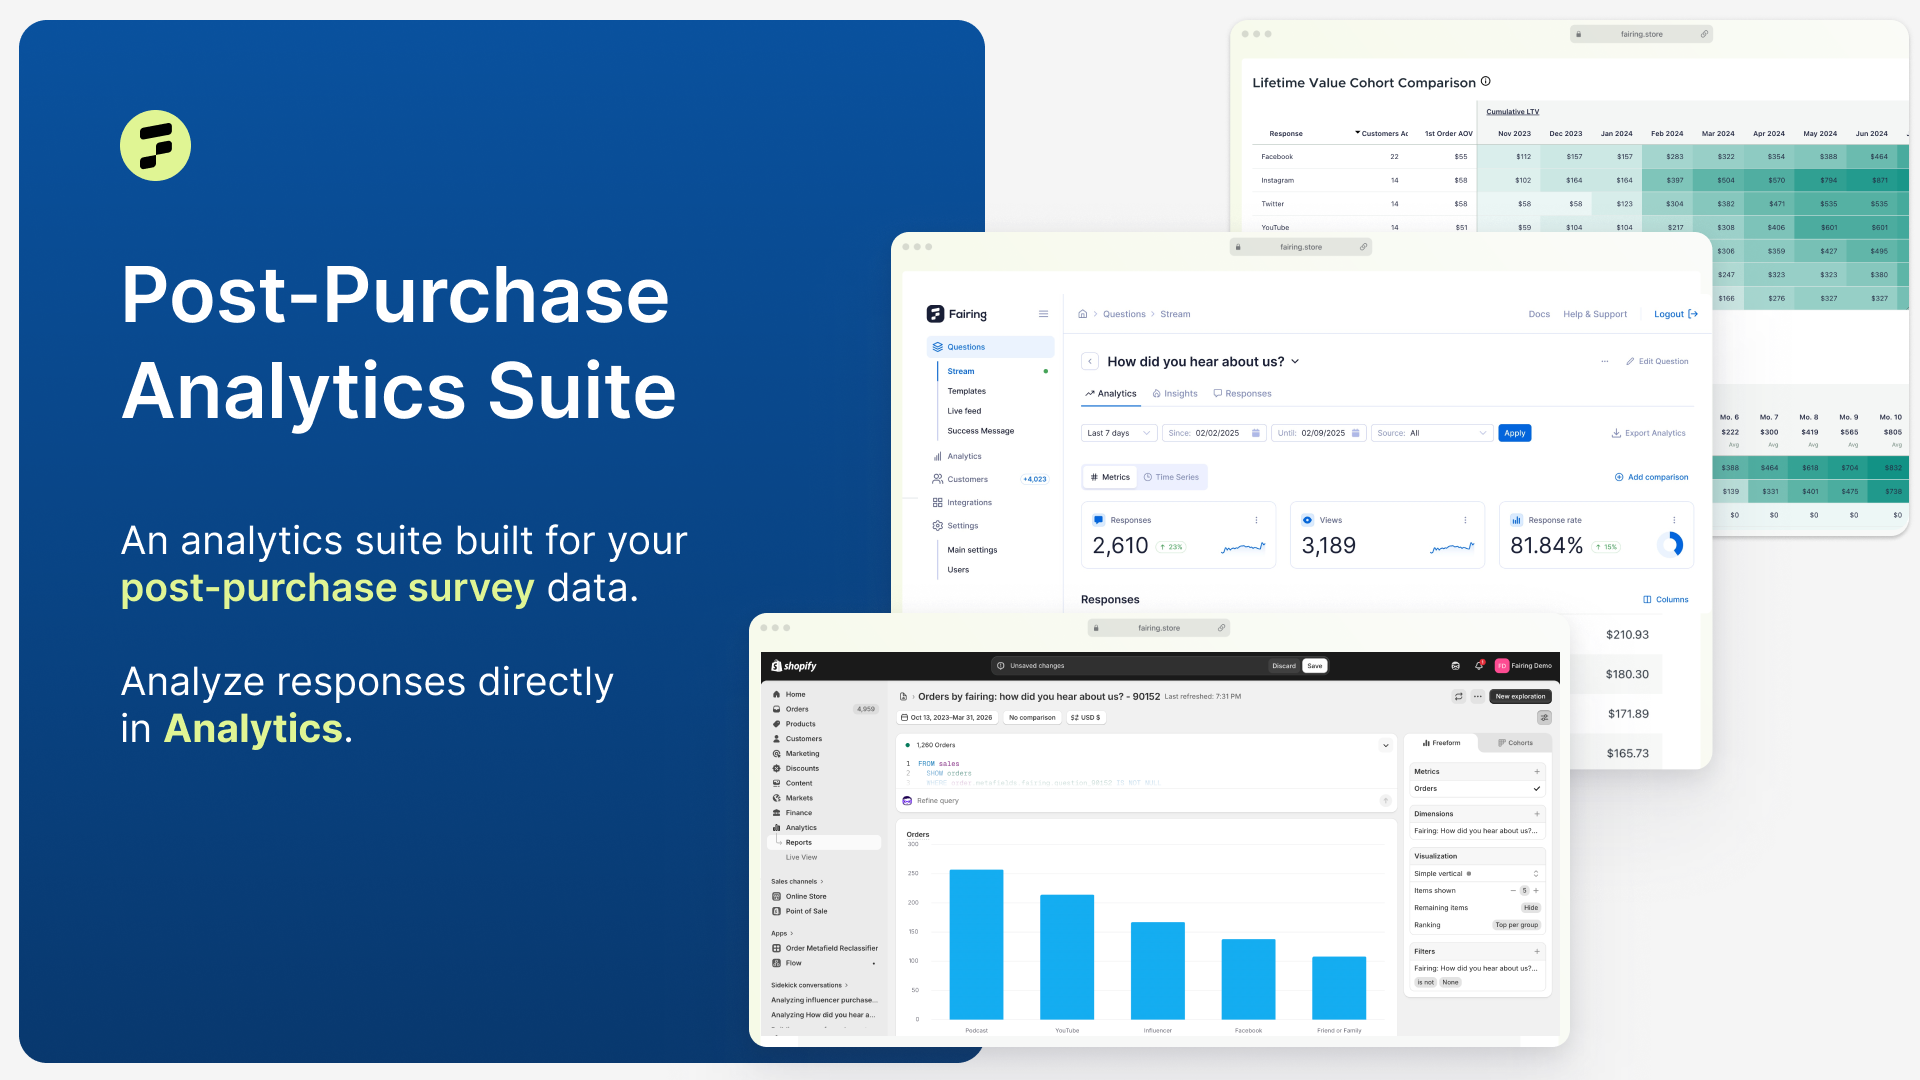Screen dimensions: 1920x1080
Task: Open the Oct 13, 2023–Mar 31, 2026 date range
Action: point(947,717)
